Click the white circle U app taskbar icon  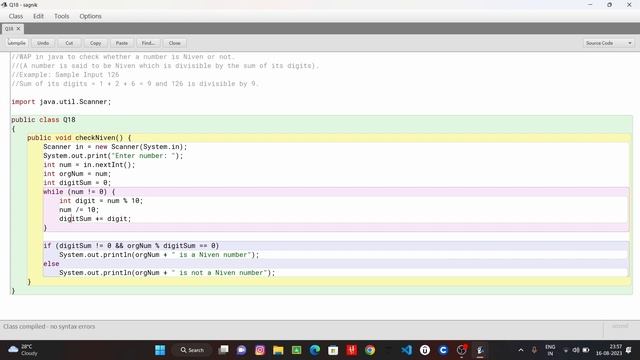click(425, 350)
